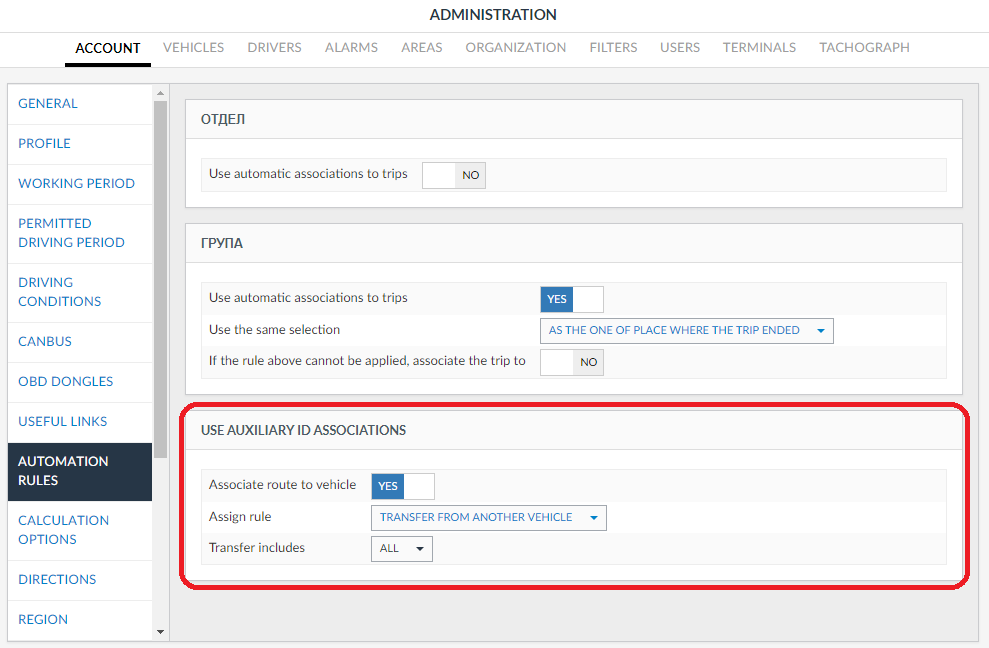Disable ГРУПА automatic associations to trips

click(571, 299)
